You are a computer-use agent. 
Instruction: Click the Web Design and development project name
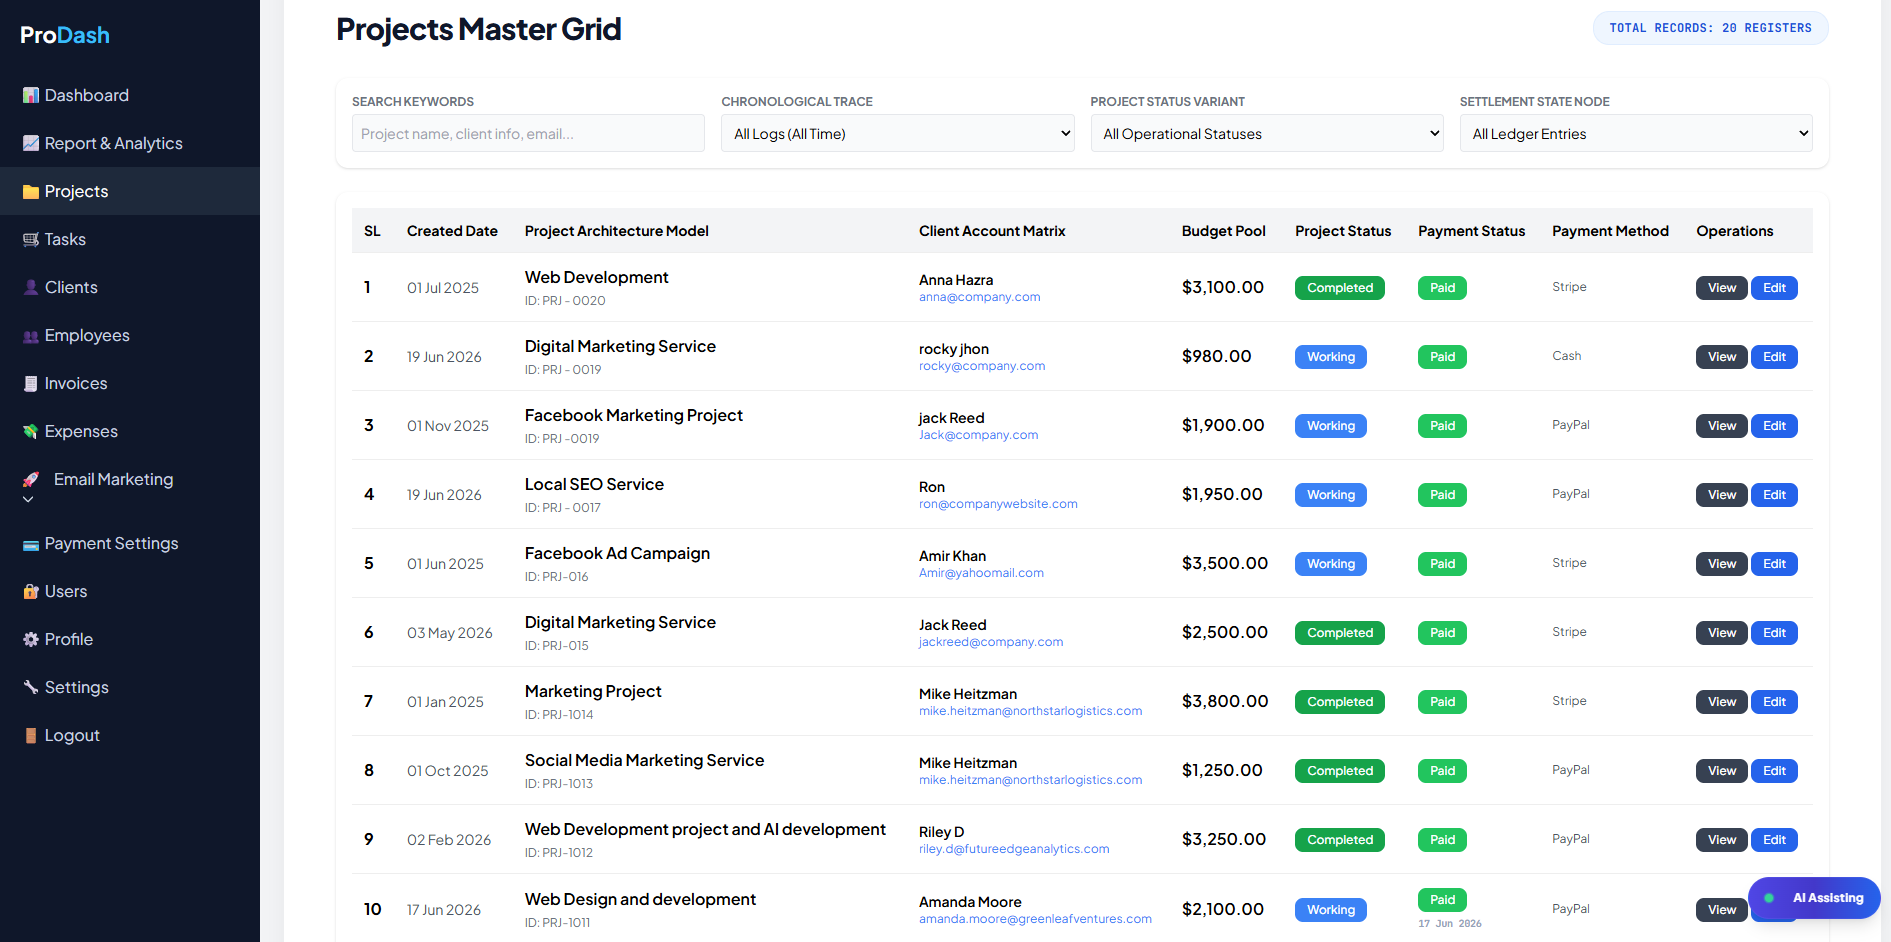click(x=640, y=899)
